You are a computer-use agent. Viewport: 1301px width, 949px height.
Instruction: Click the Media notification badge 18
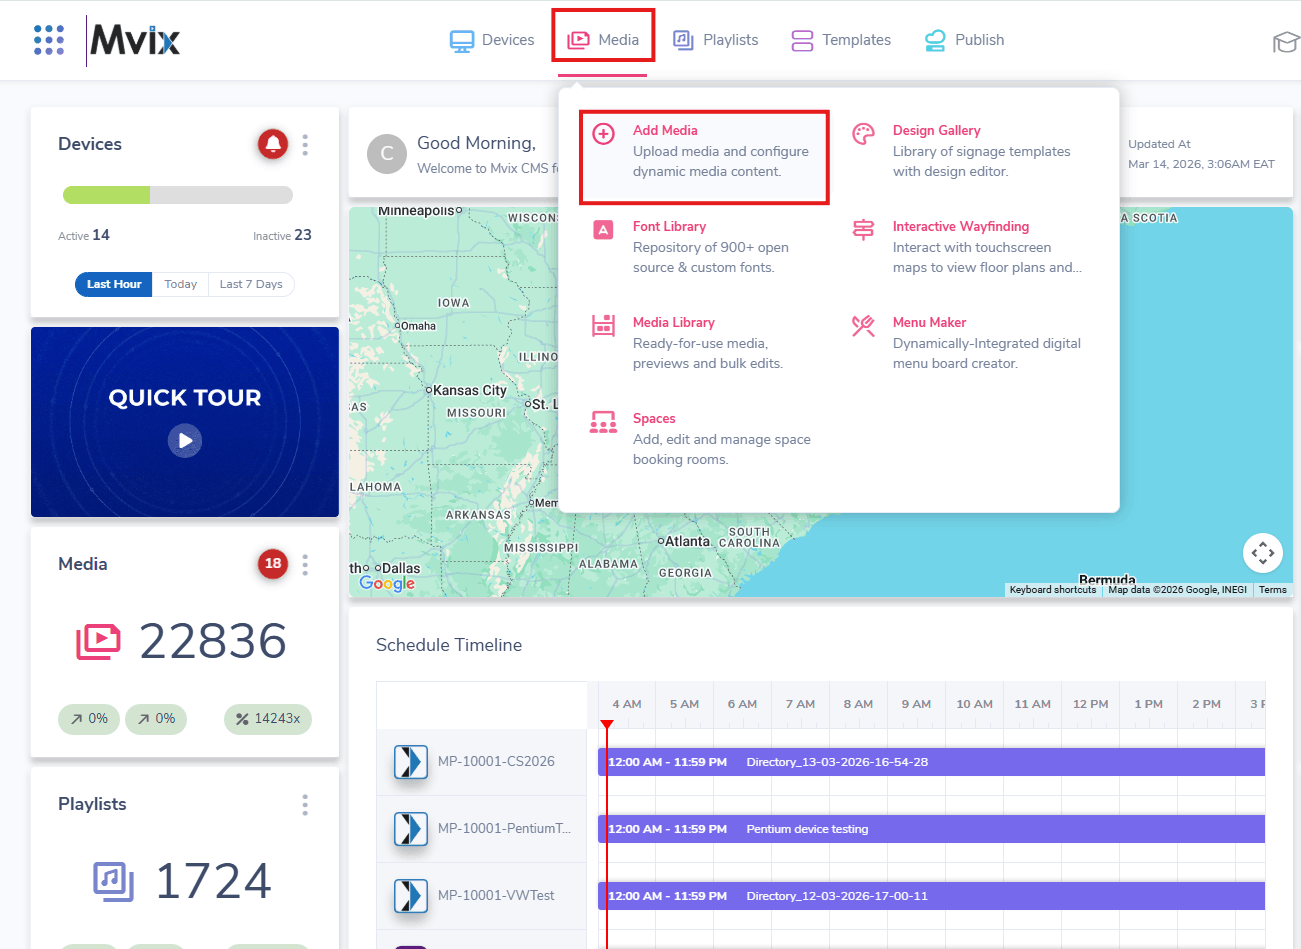tap(273, 564)
